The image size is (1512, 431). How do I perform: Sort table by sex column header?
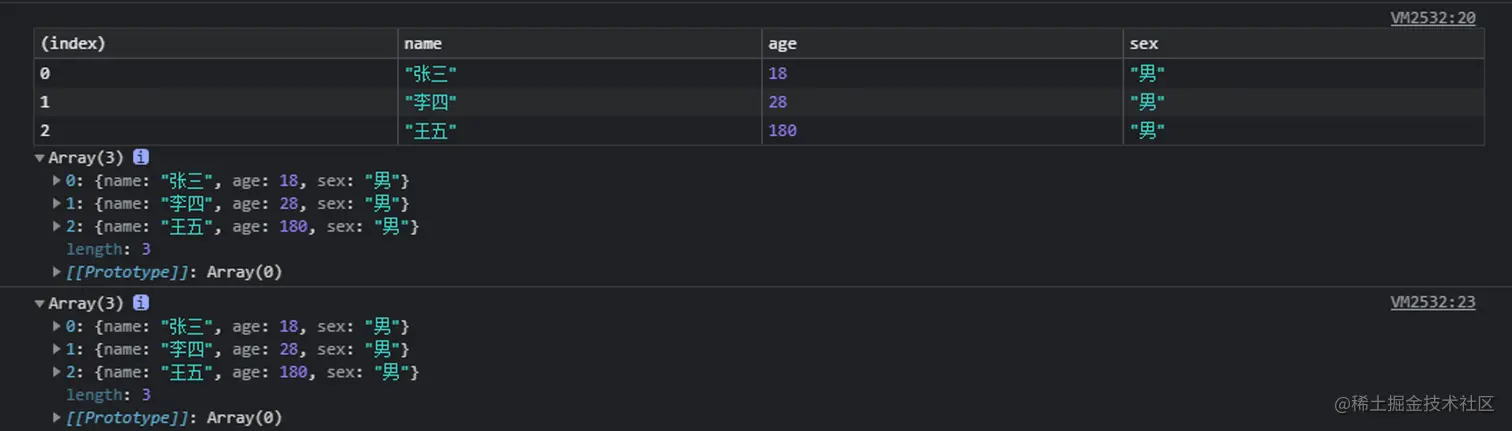pos(1304,44)
